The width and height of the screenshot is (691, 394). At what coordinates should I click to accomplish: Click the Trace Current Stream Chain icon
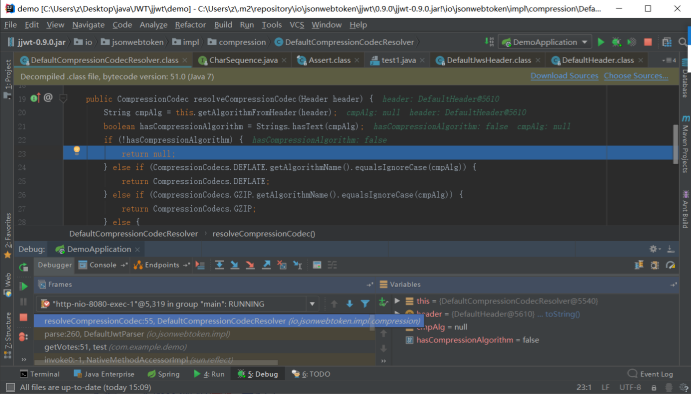(x=332, y=265)
